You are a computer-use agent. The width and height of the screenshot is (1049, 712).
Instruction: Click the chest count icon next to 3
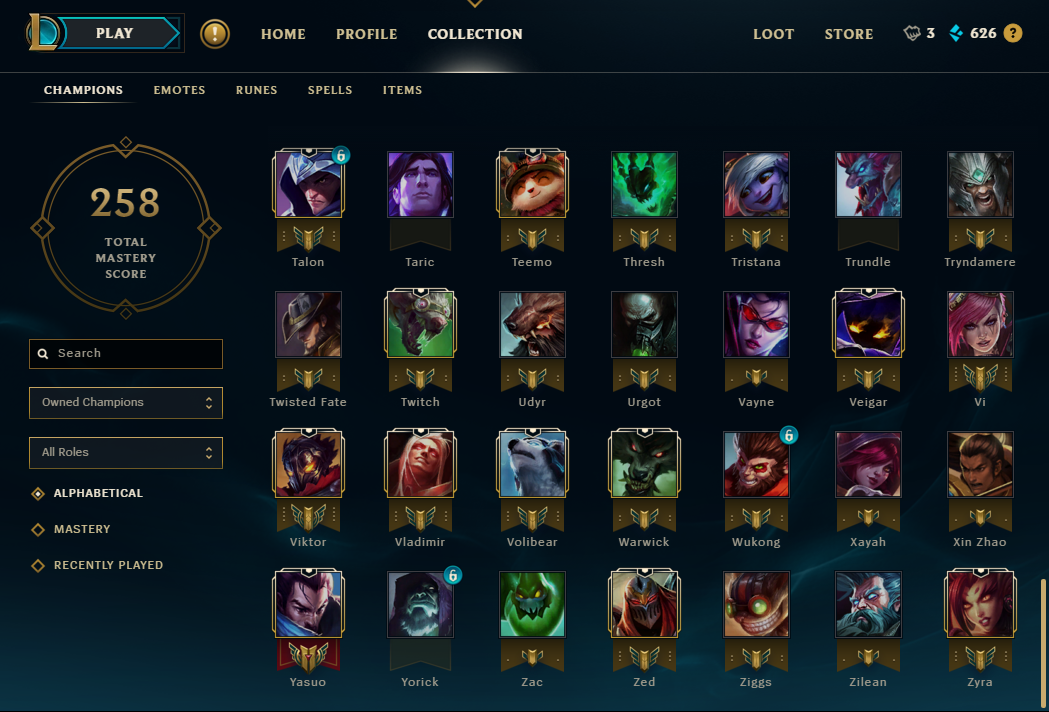912,33
